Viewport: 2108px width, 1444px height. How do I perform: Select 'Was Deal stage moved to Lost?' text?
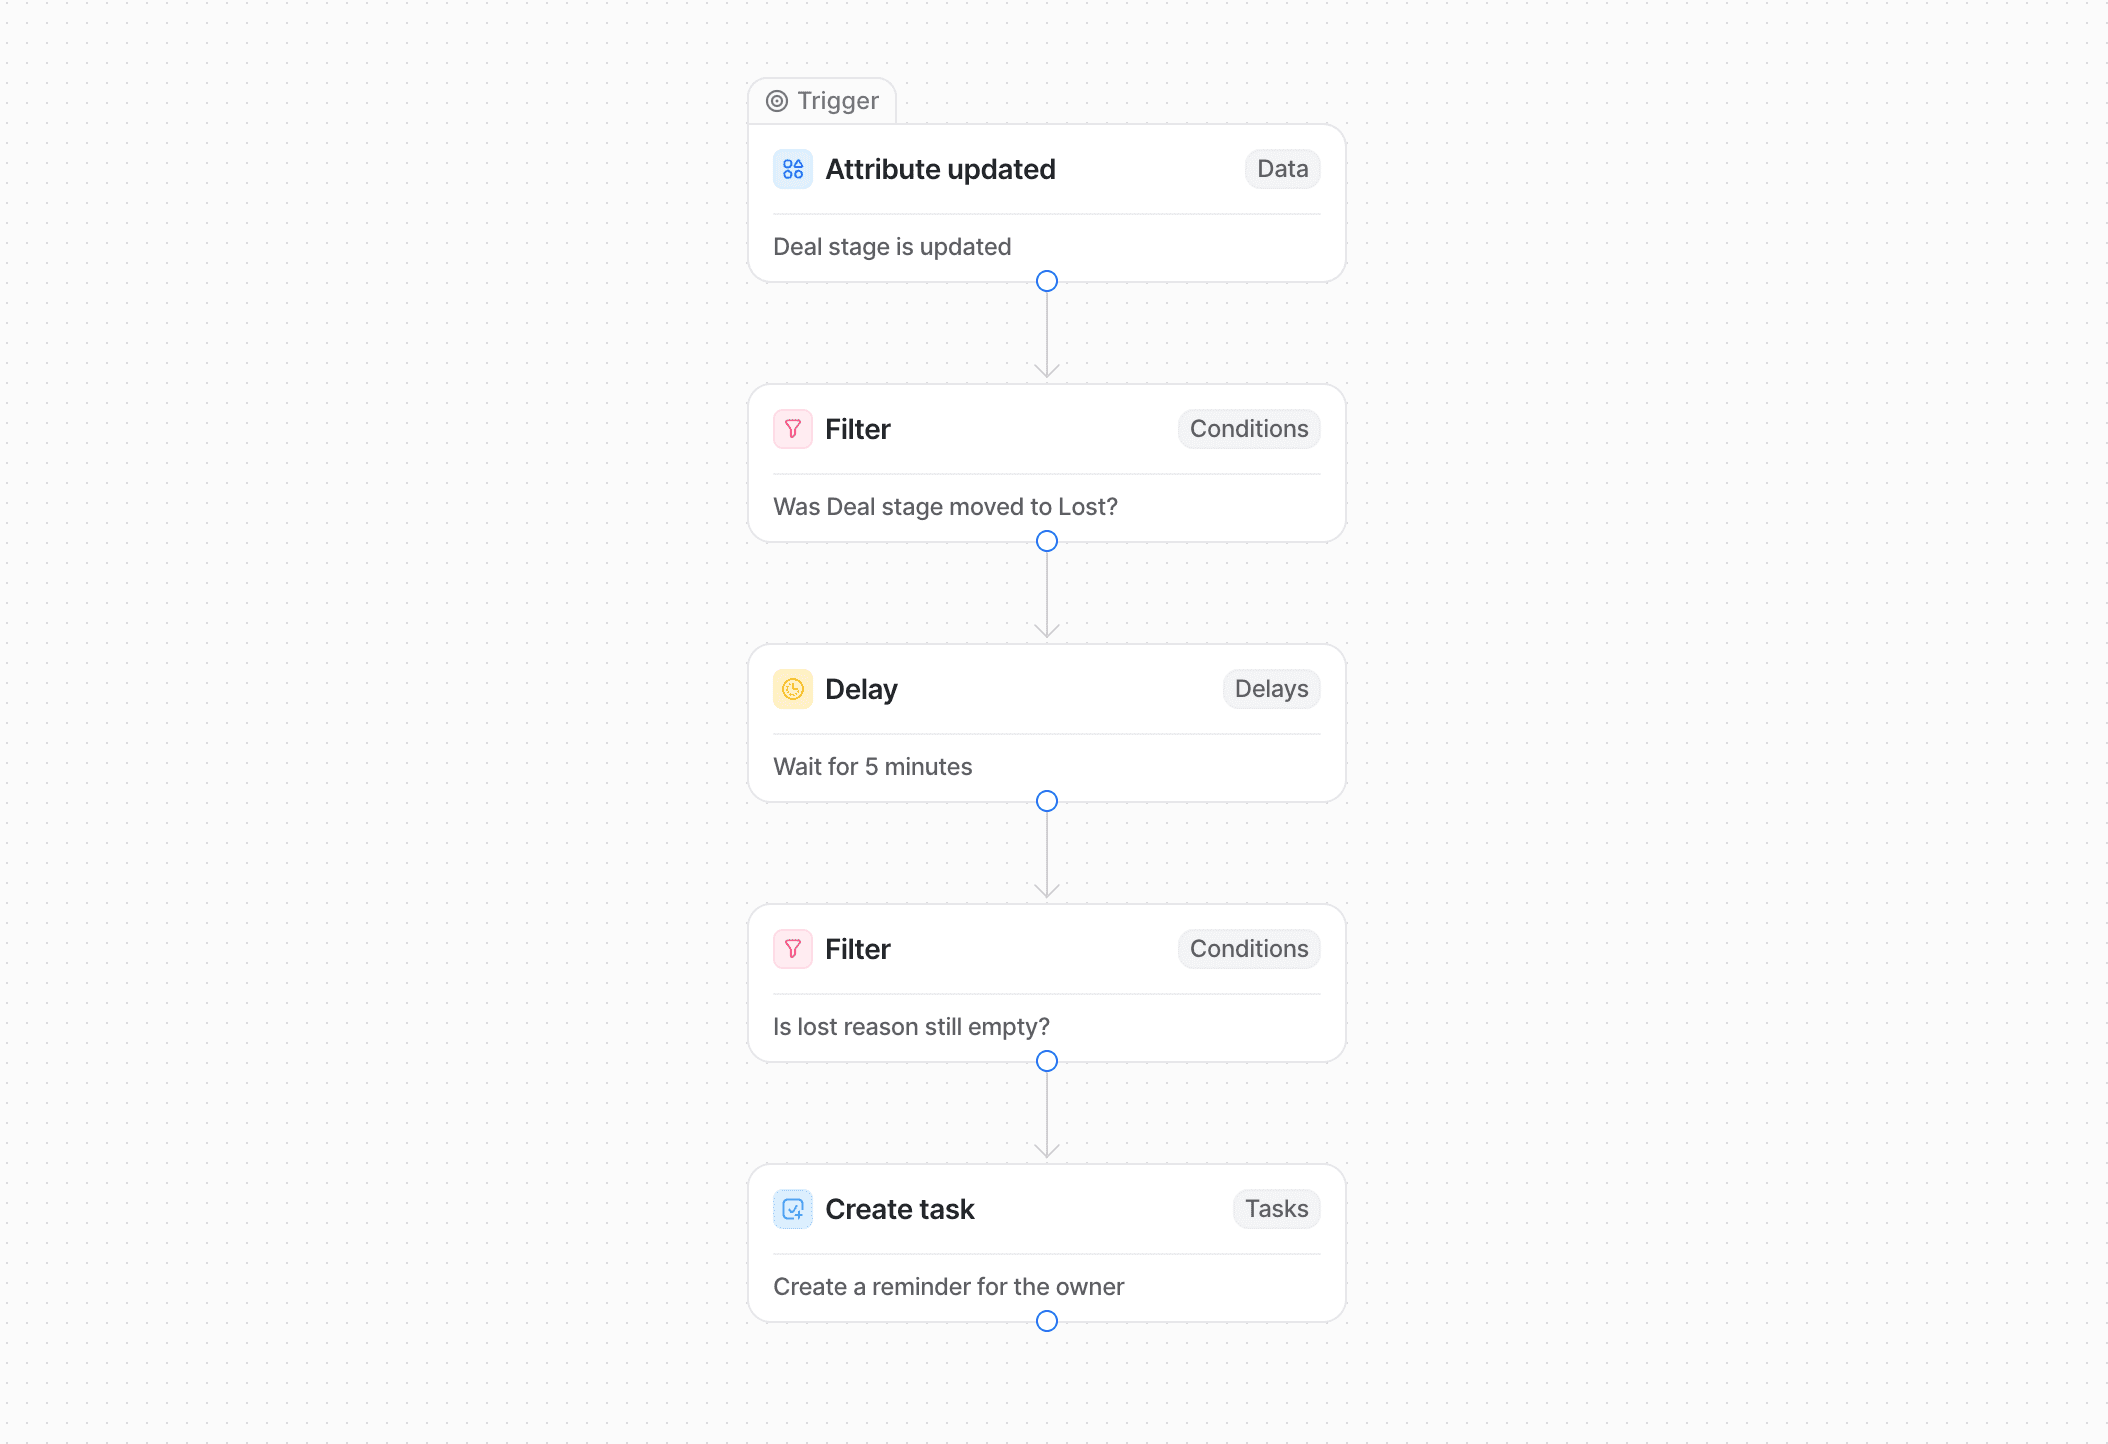point(945,507)
